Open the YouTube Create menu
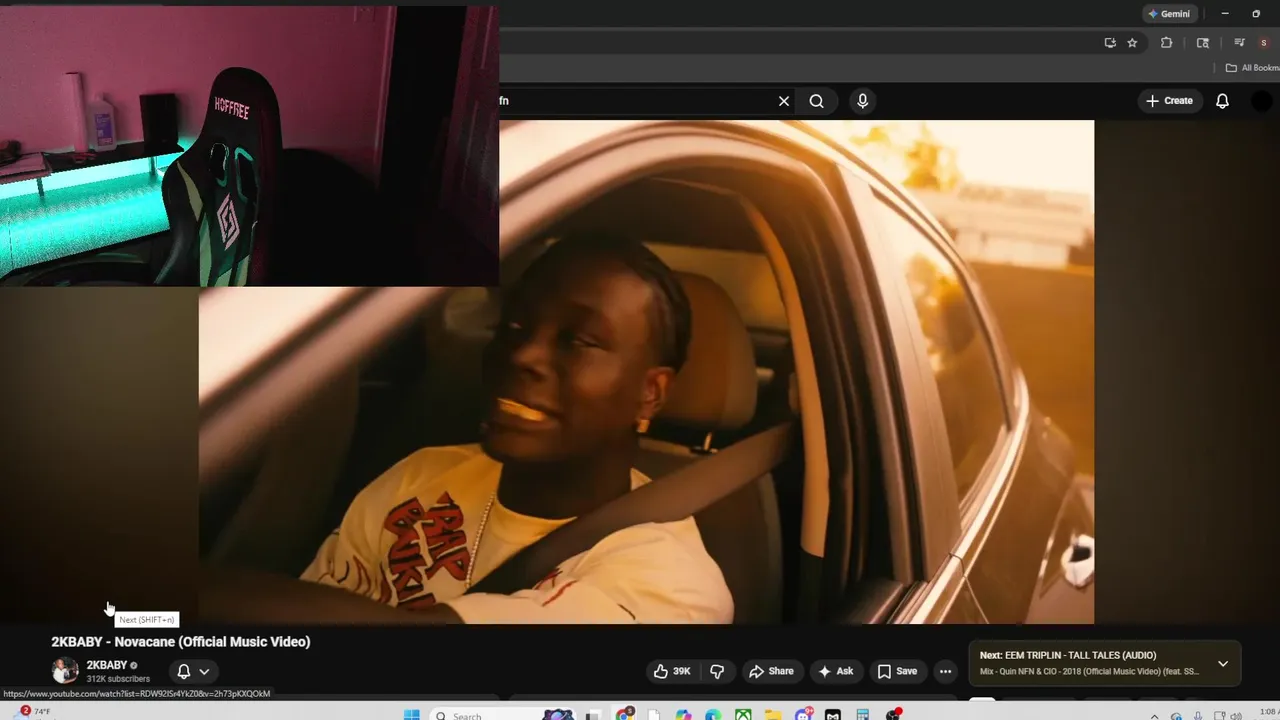Image resolution: width=1280 pixels, height=720 pixels. 1169,101
